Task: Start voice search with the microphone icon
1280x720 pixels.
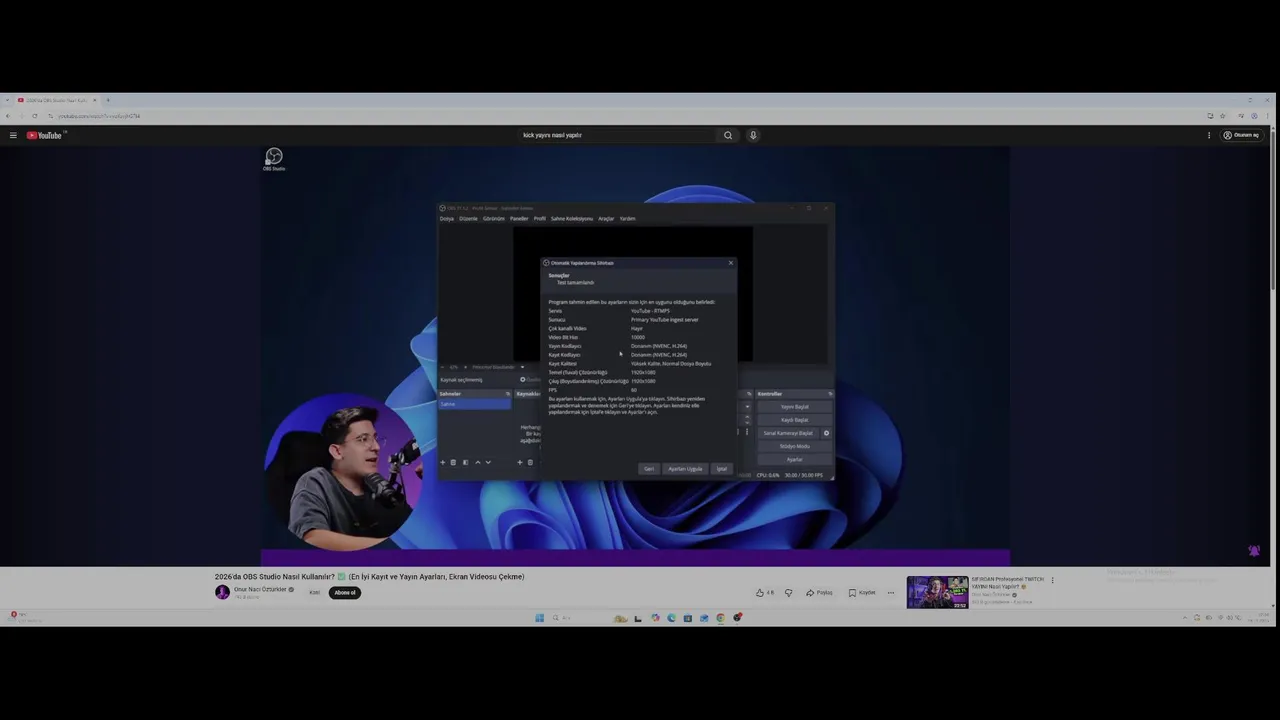Action: [x=753, y=135]
